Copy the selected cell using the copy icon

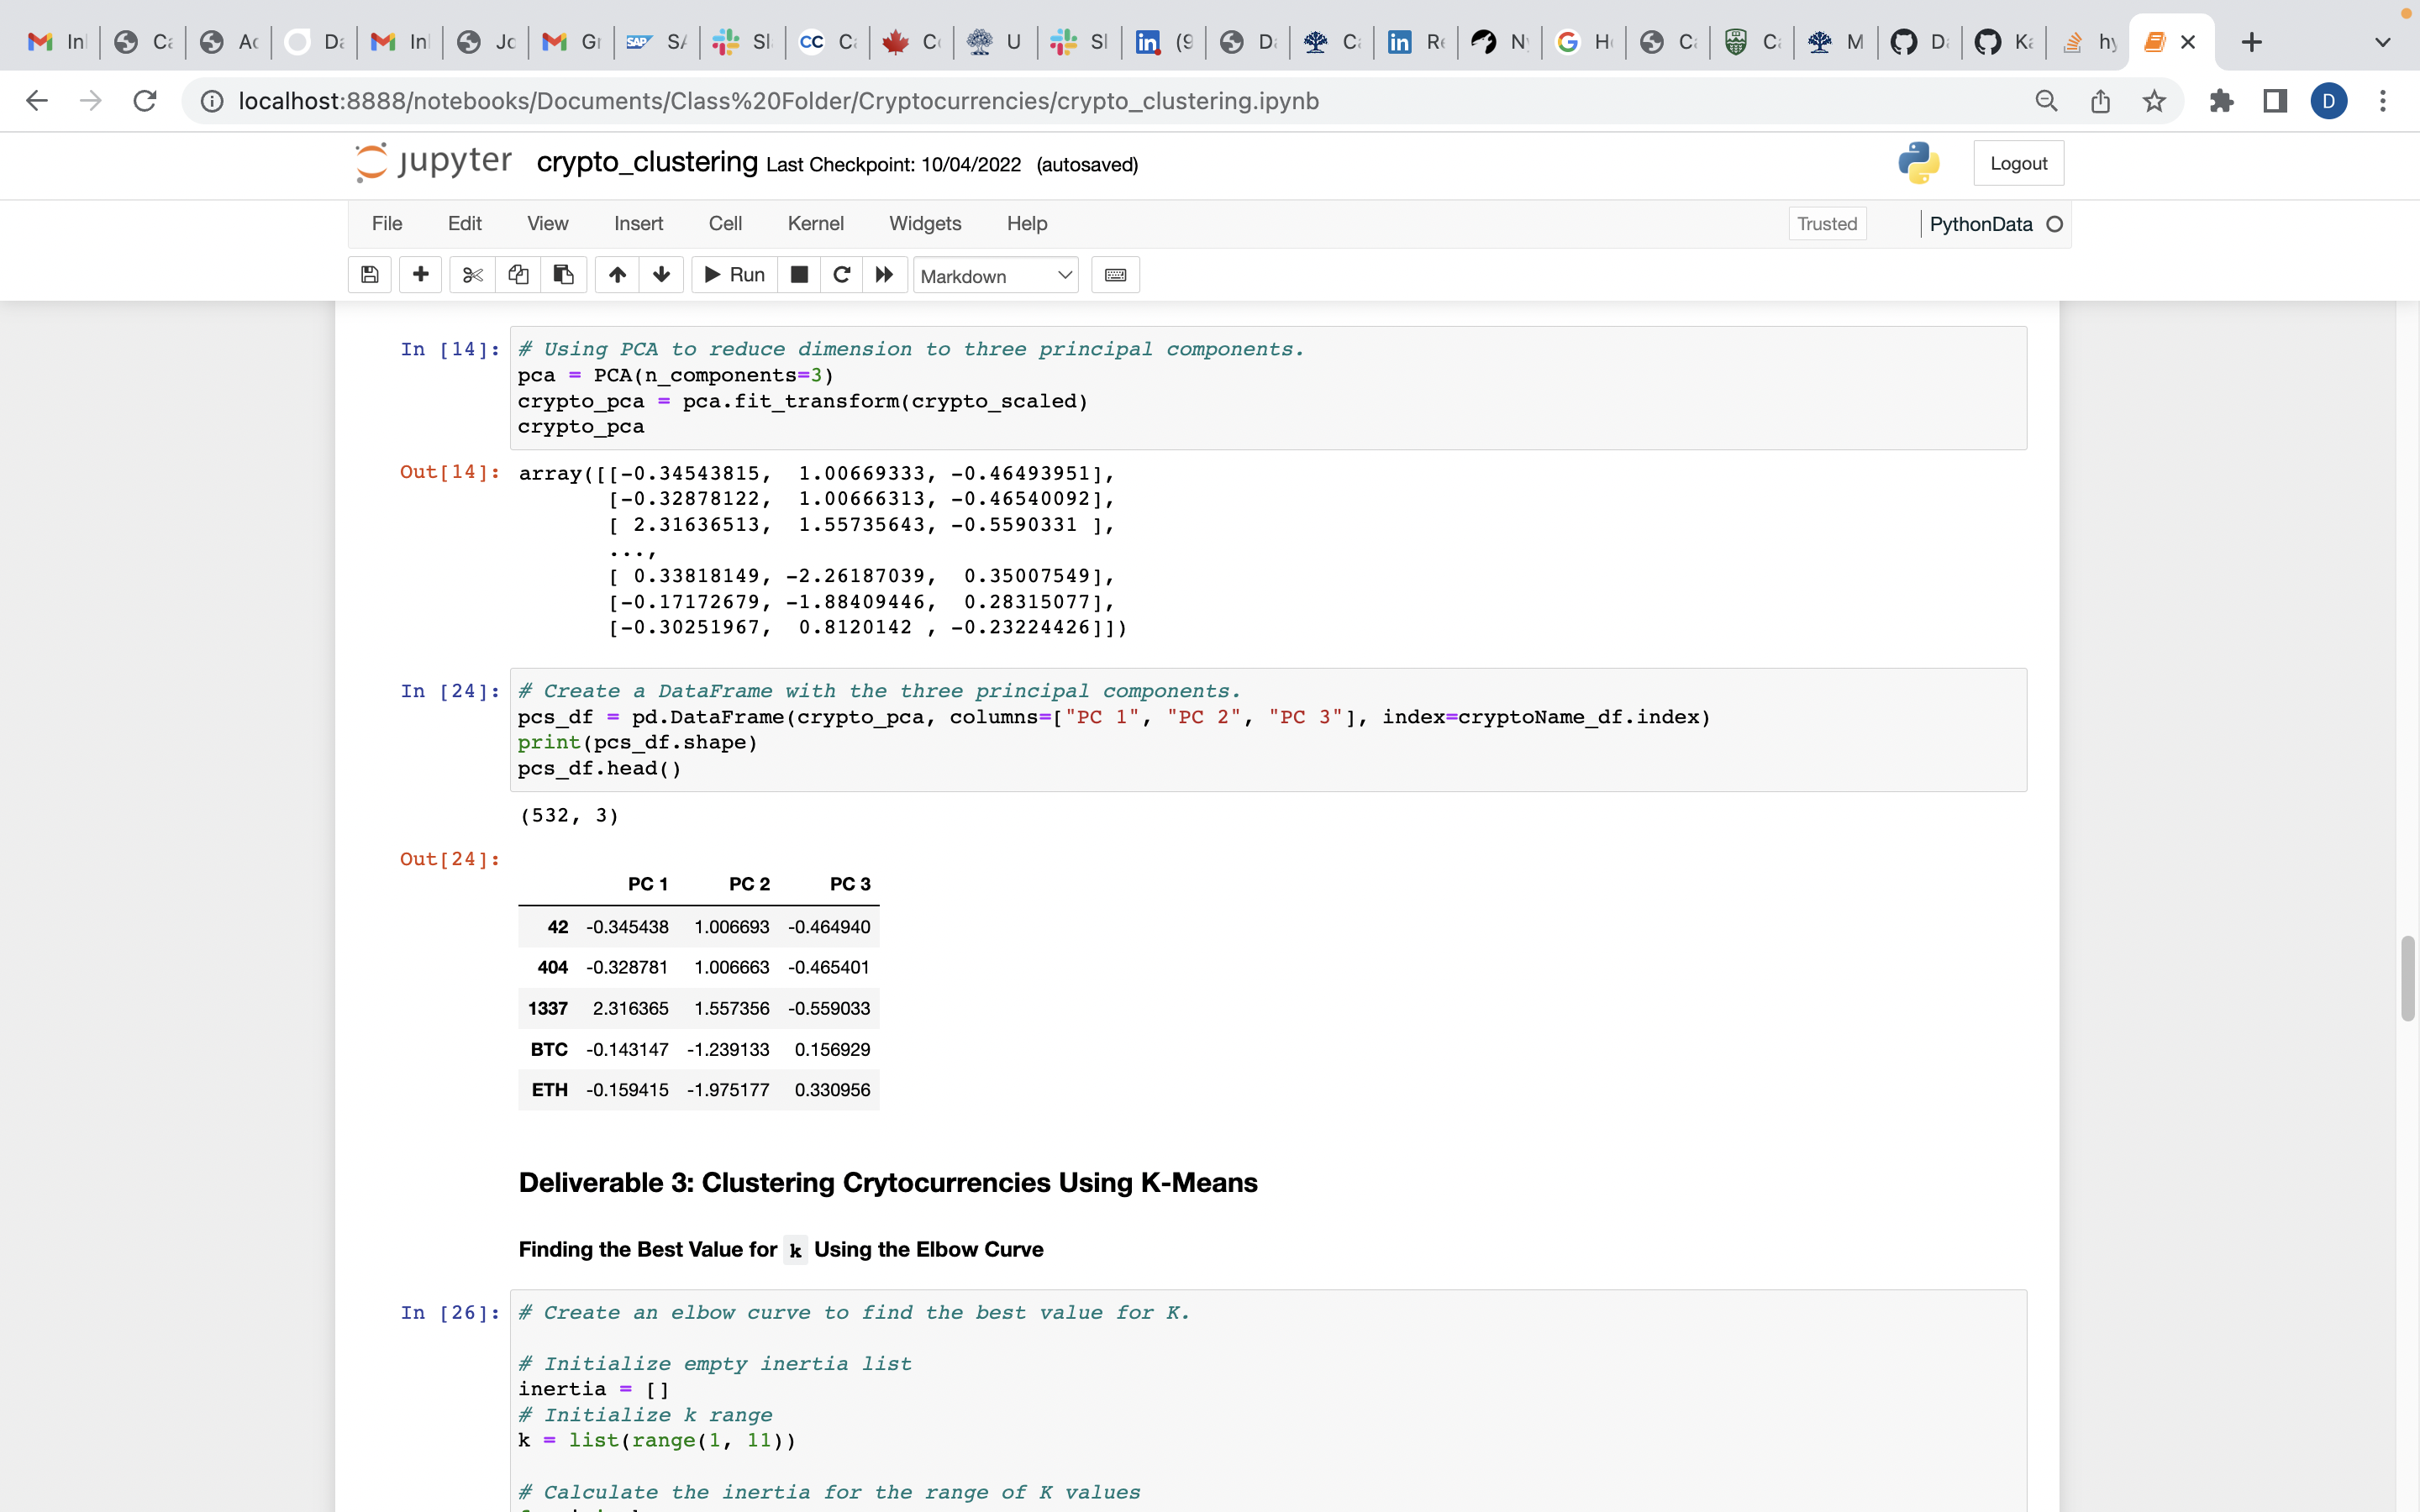[x=518, y=274]
